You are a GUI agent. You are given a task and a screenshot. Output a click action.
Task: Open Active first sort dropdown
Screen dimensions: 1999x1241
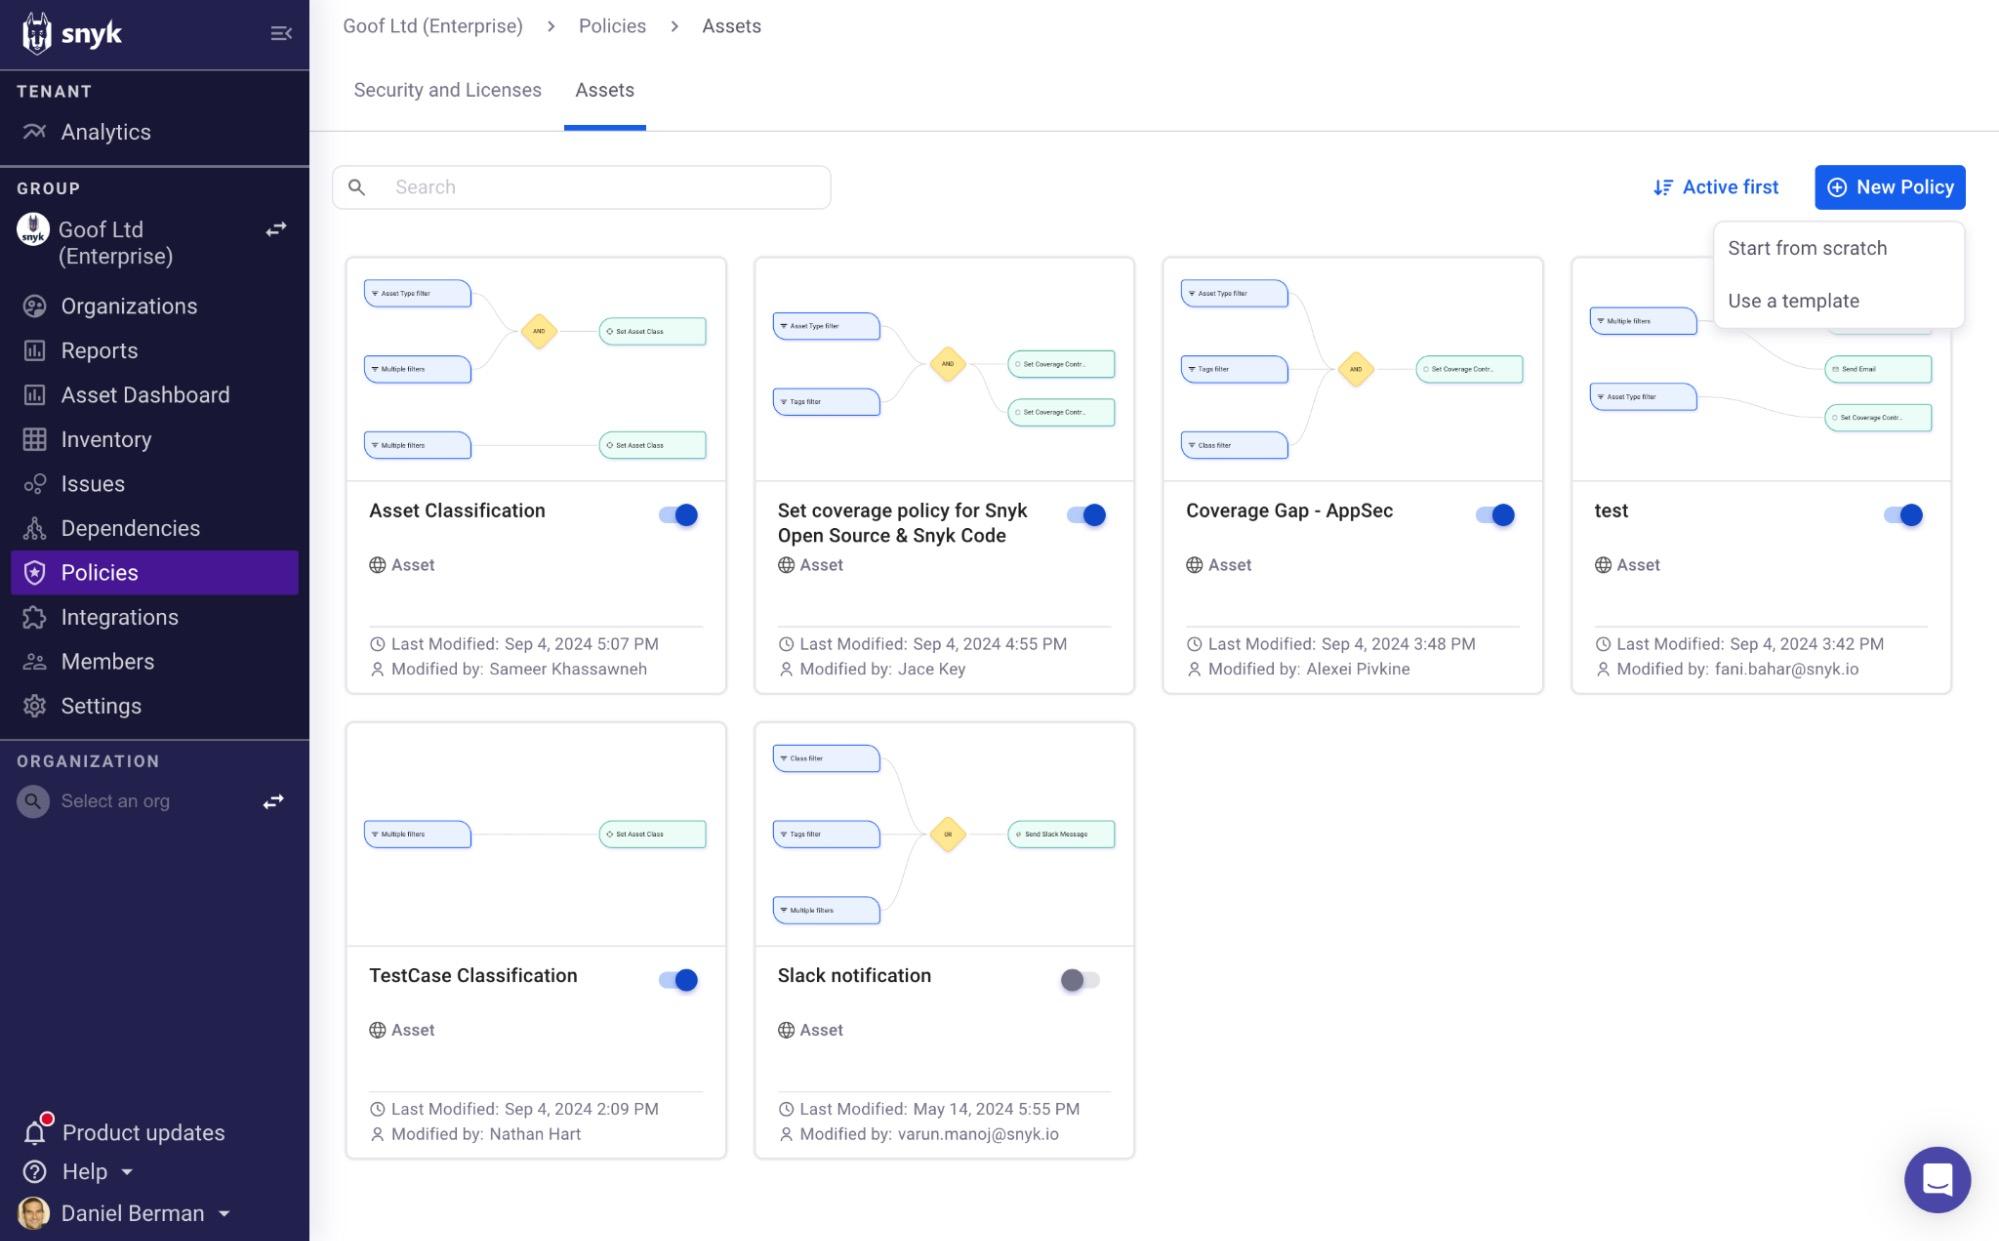pos(1715,187)
